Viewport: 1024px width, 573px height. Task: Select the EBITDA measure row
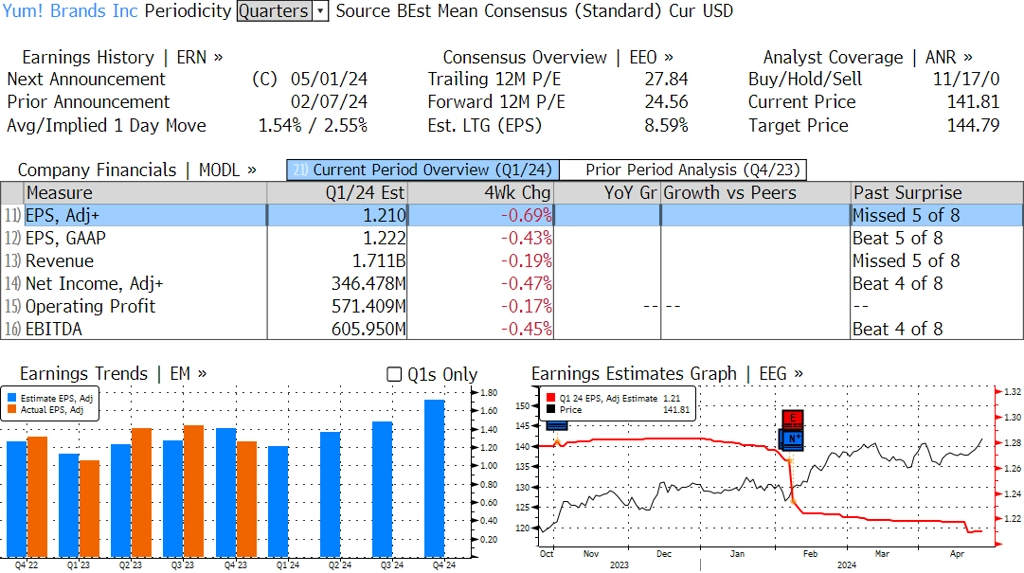pyautogui.click(x=512, y=329)
